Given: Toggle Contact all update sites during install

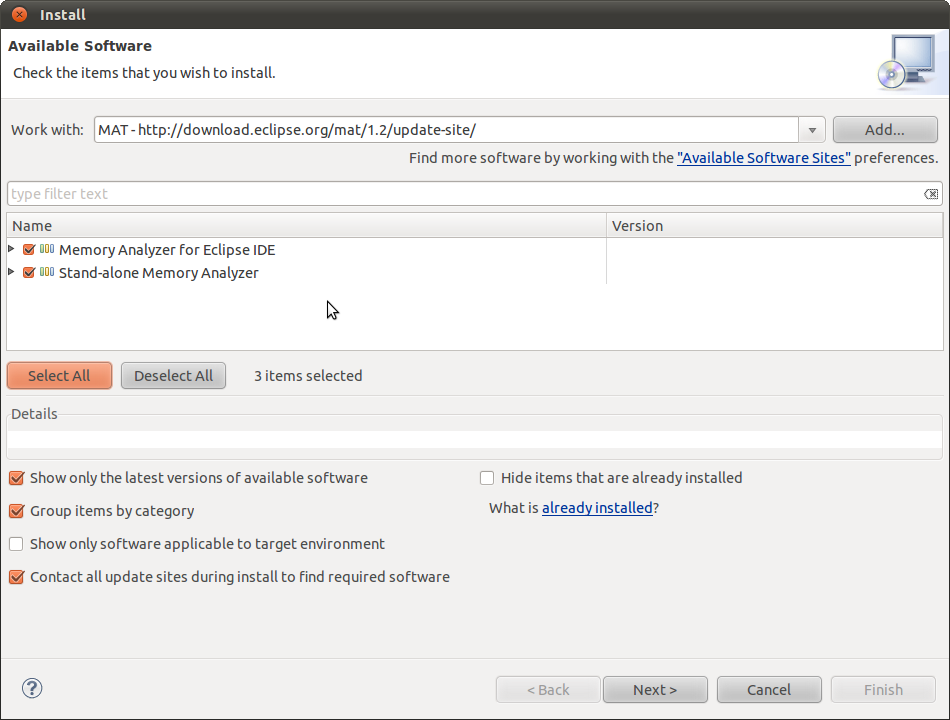Looking at the screenshot, I should coord(16,576).
